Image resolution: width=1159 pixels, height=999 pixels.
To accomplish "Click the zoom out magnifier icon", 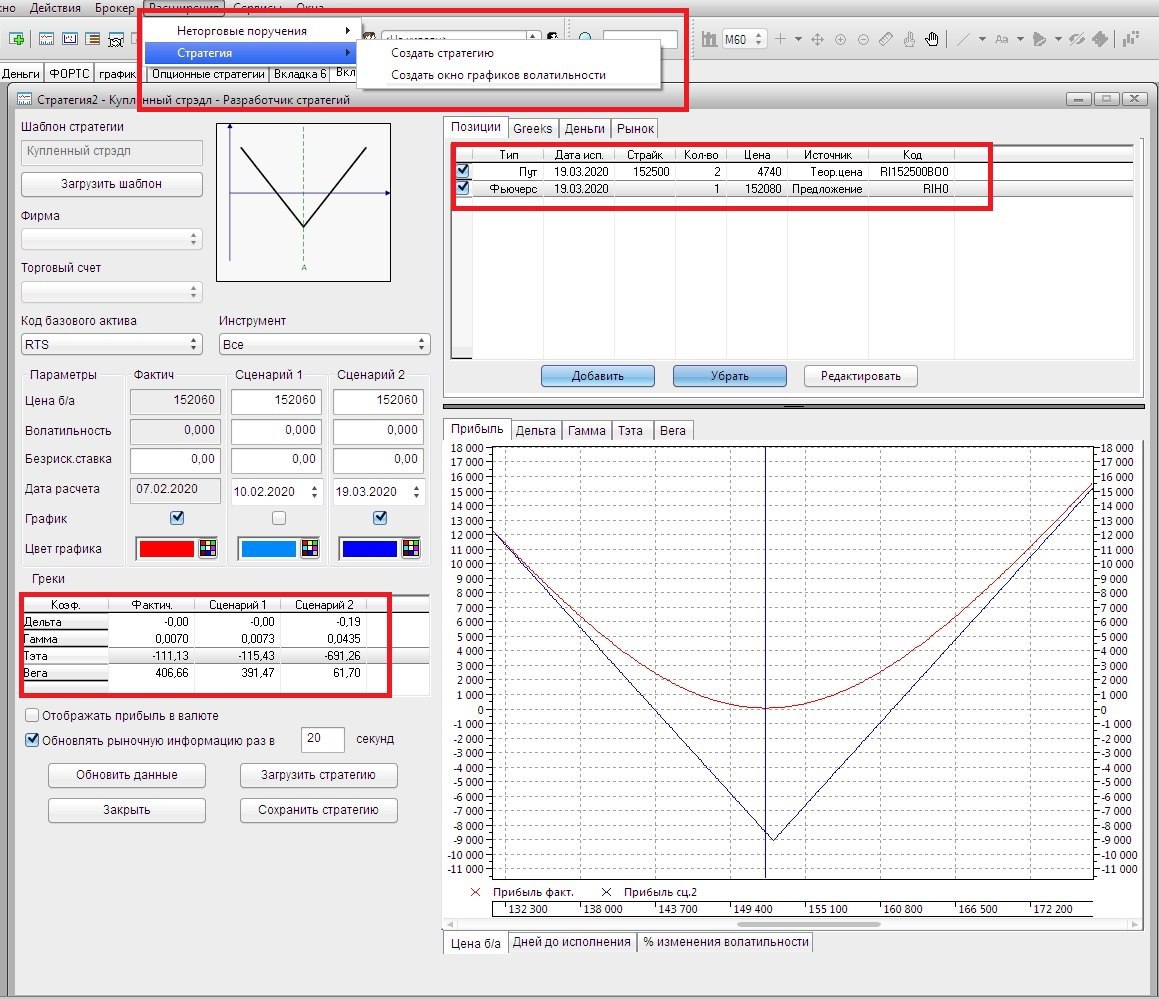I will pyautogui.click(x=862, y=40).
